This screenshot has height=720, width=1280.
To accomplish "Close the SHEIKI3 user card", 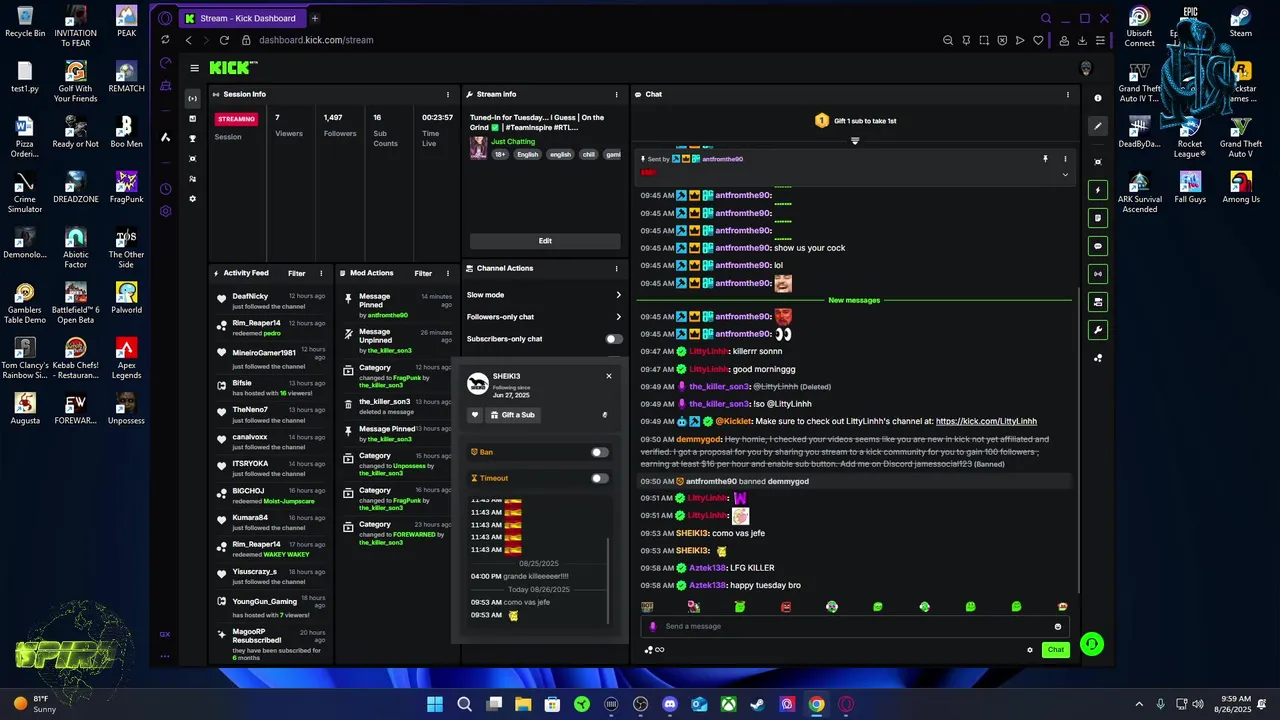I will [x=608, y=376].
